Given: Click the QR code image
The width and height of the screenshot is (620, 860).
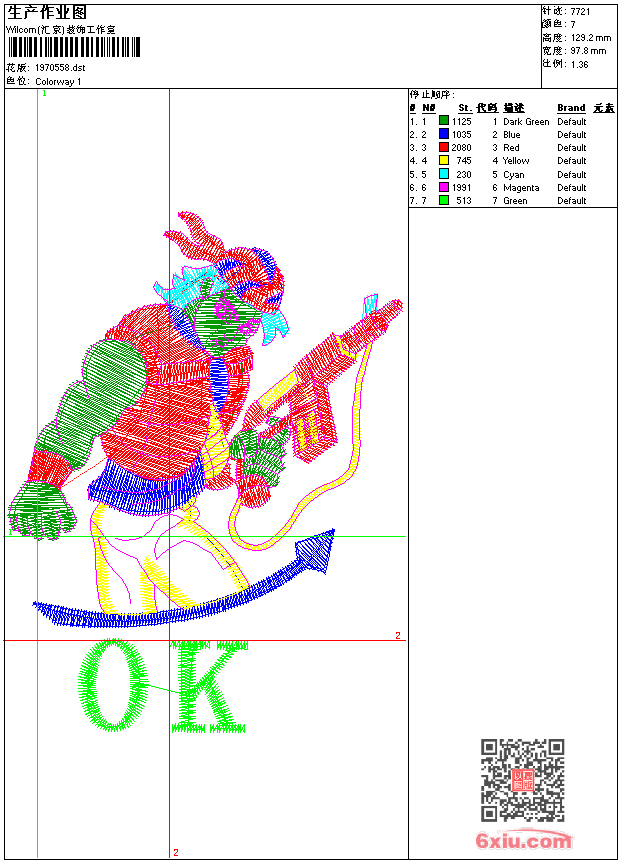Looking at the screenshot, I should point(522,780).
